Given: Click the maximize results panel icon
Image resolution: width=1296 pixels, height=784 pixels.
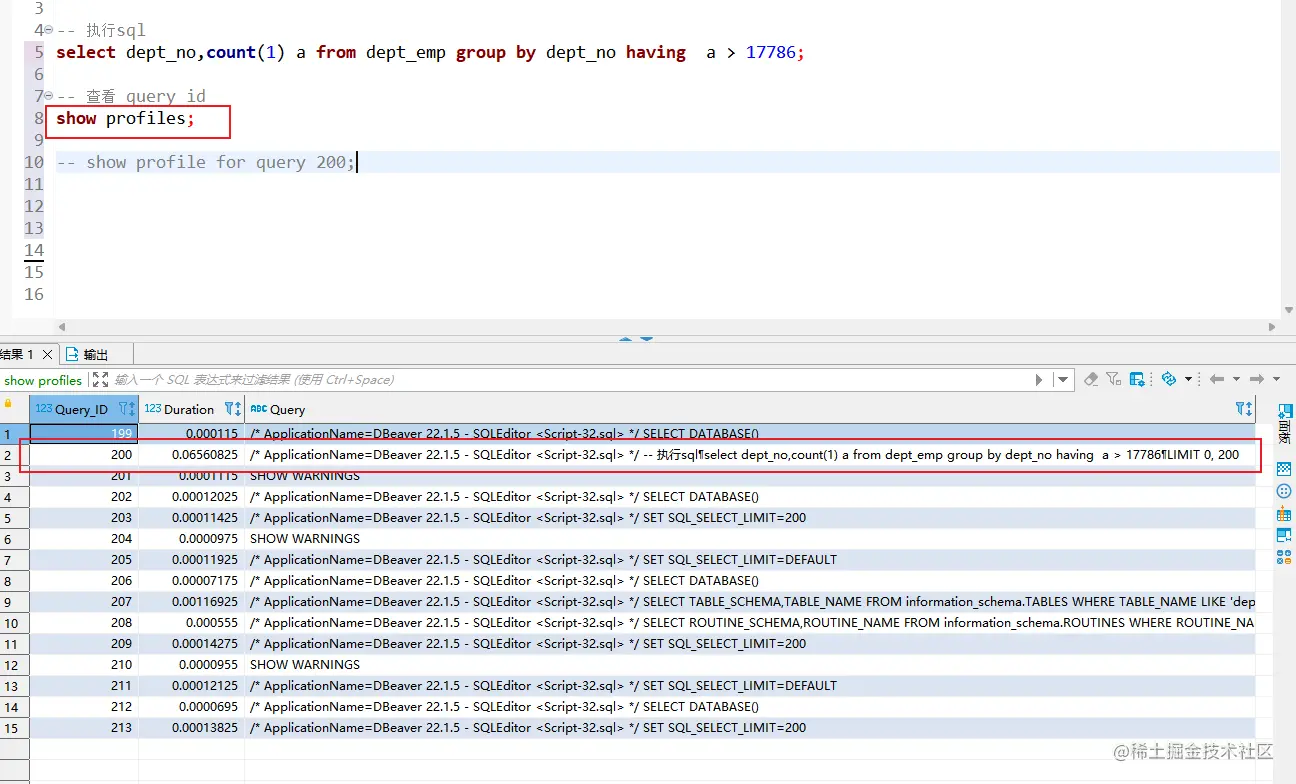Looking at the screenshot, I should pos(100,379).
